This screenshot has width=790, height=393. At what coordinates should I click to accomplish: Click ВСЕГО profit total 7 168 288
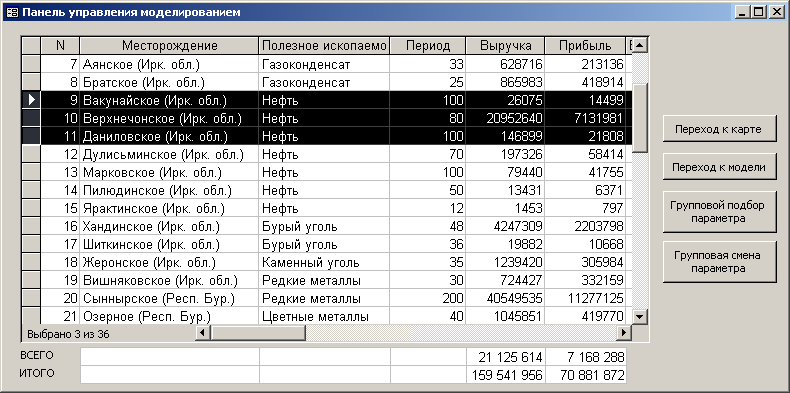coord(585,357)
